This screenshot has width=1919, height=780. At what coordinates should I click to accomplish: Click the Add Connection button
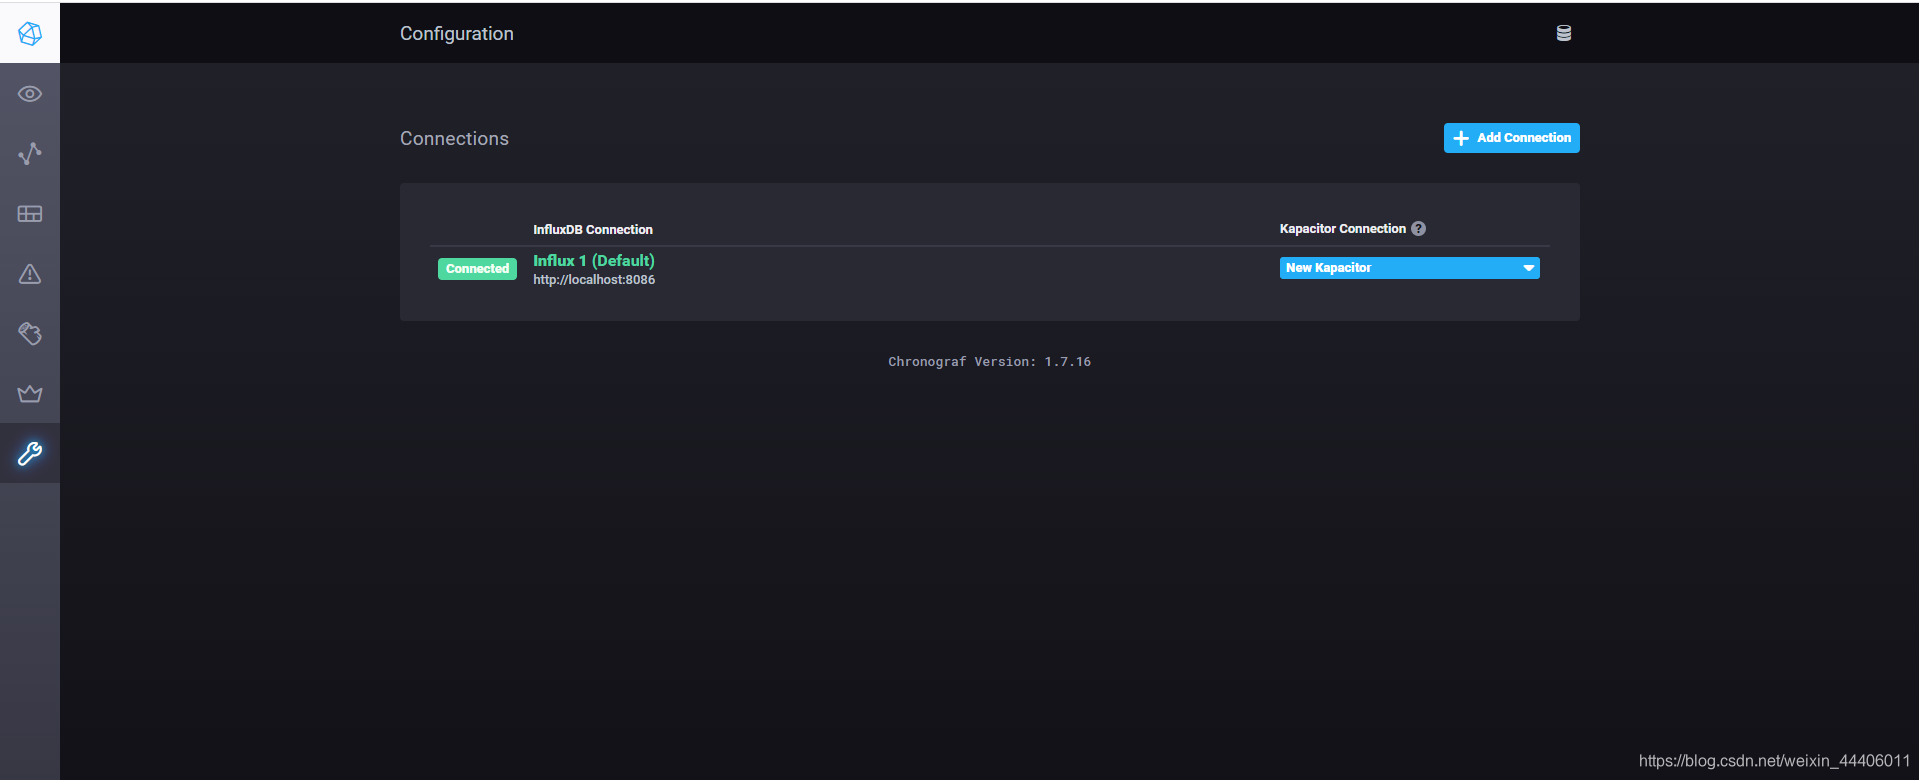[1511, 138]
